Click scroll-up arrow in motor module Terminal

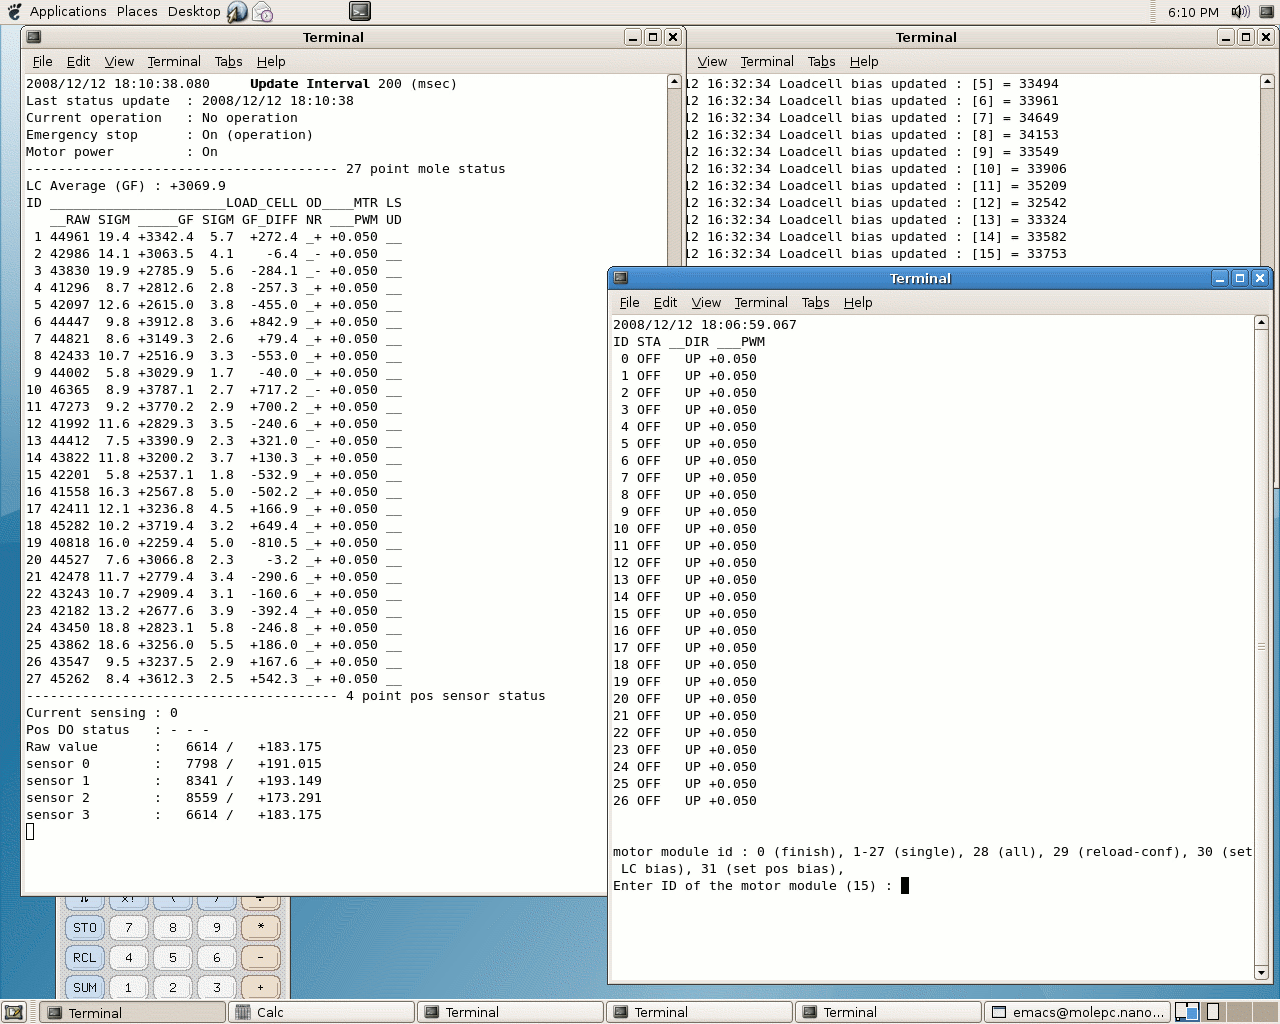tap(1261, 322)
